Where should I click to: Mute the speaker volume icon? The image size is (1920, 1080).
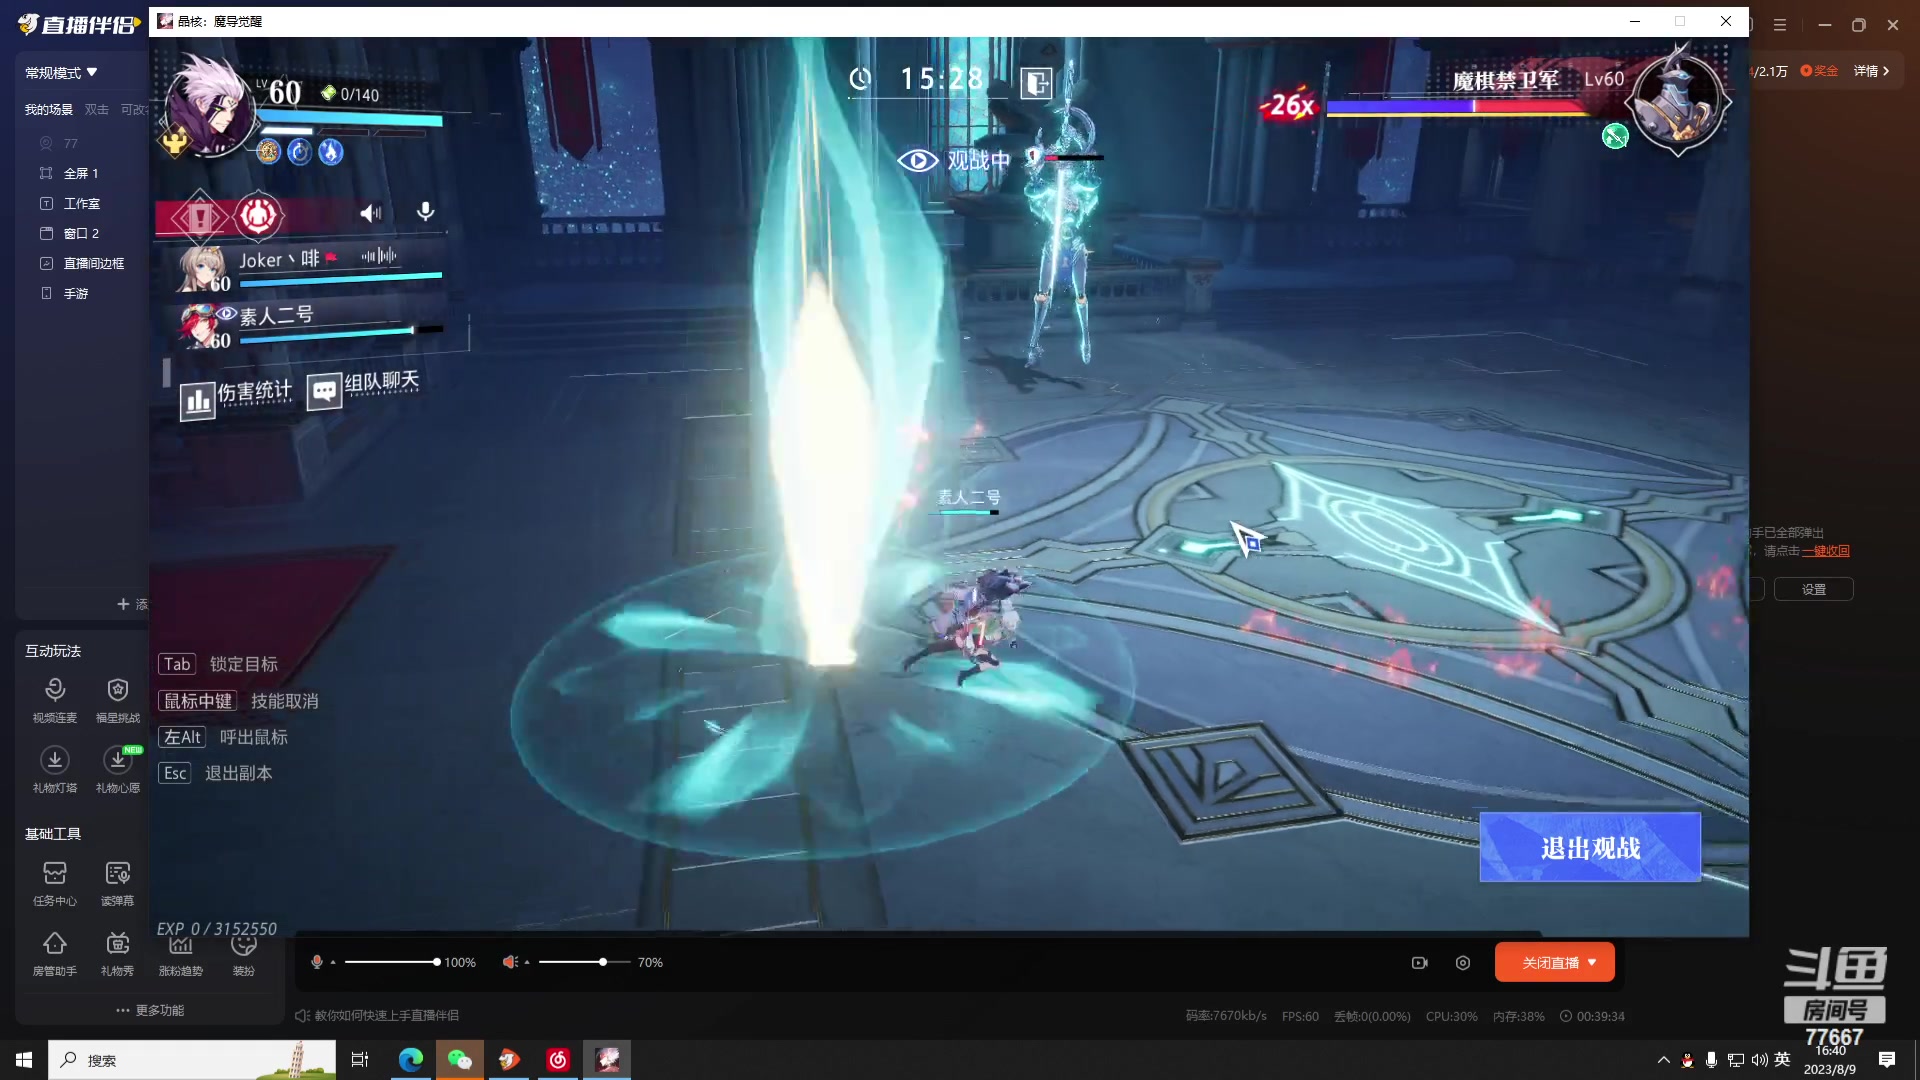510,962
